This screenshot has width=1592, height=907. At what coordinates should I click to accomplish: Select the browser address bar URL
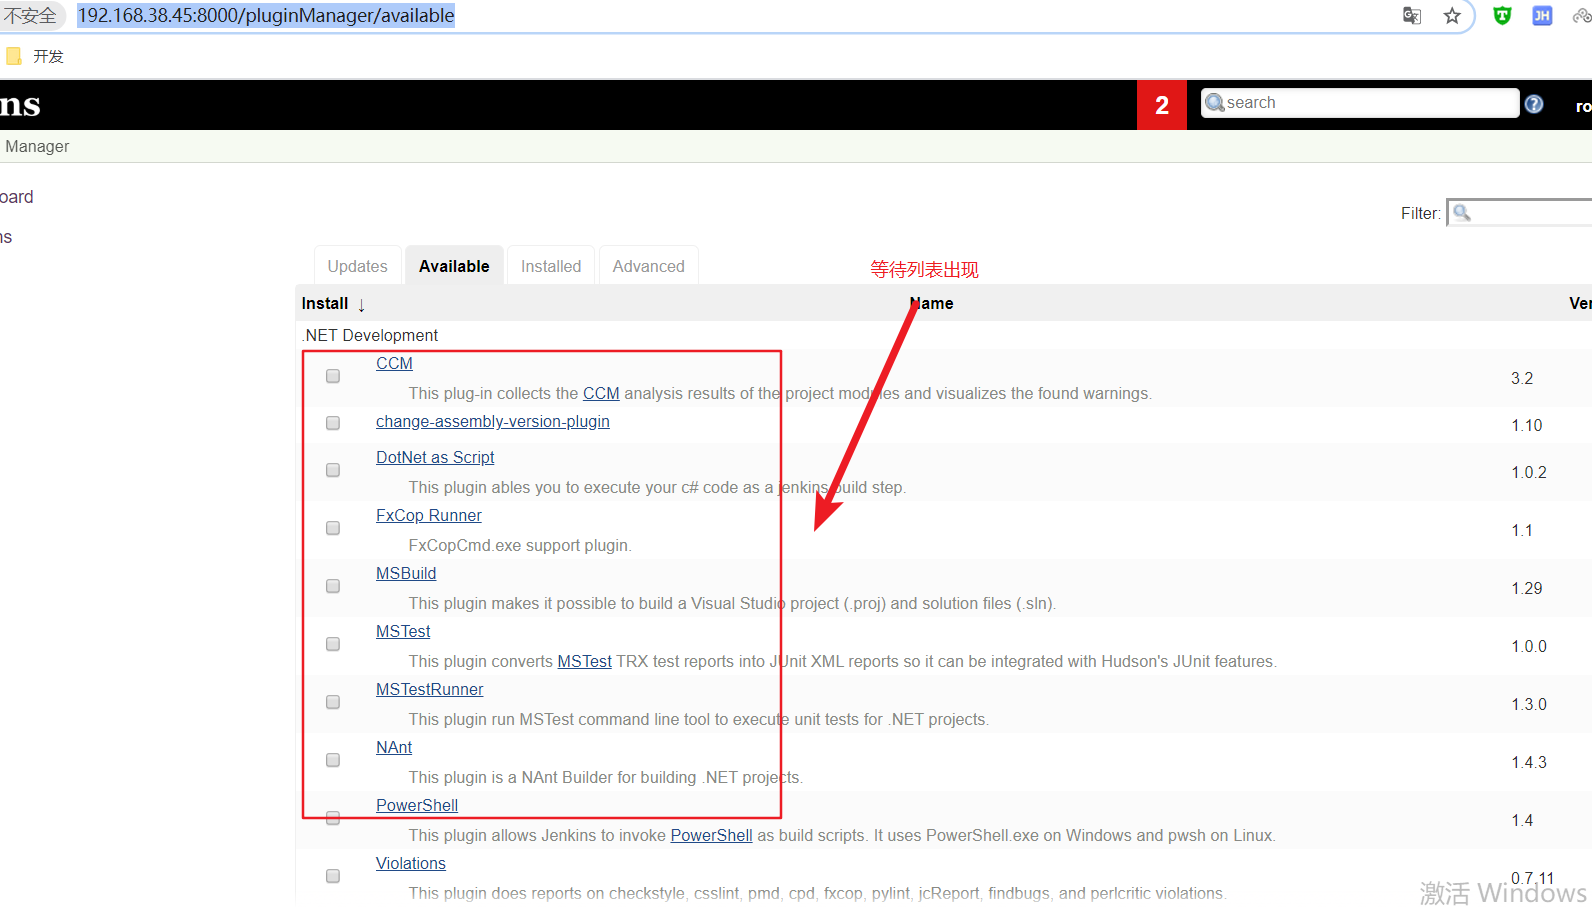click(x=266, y=16)
